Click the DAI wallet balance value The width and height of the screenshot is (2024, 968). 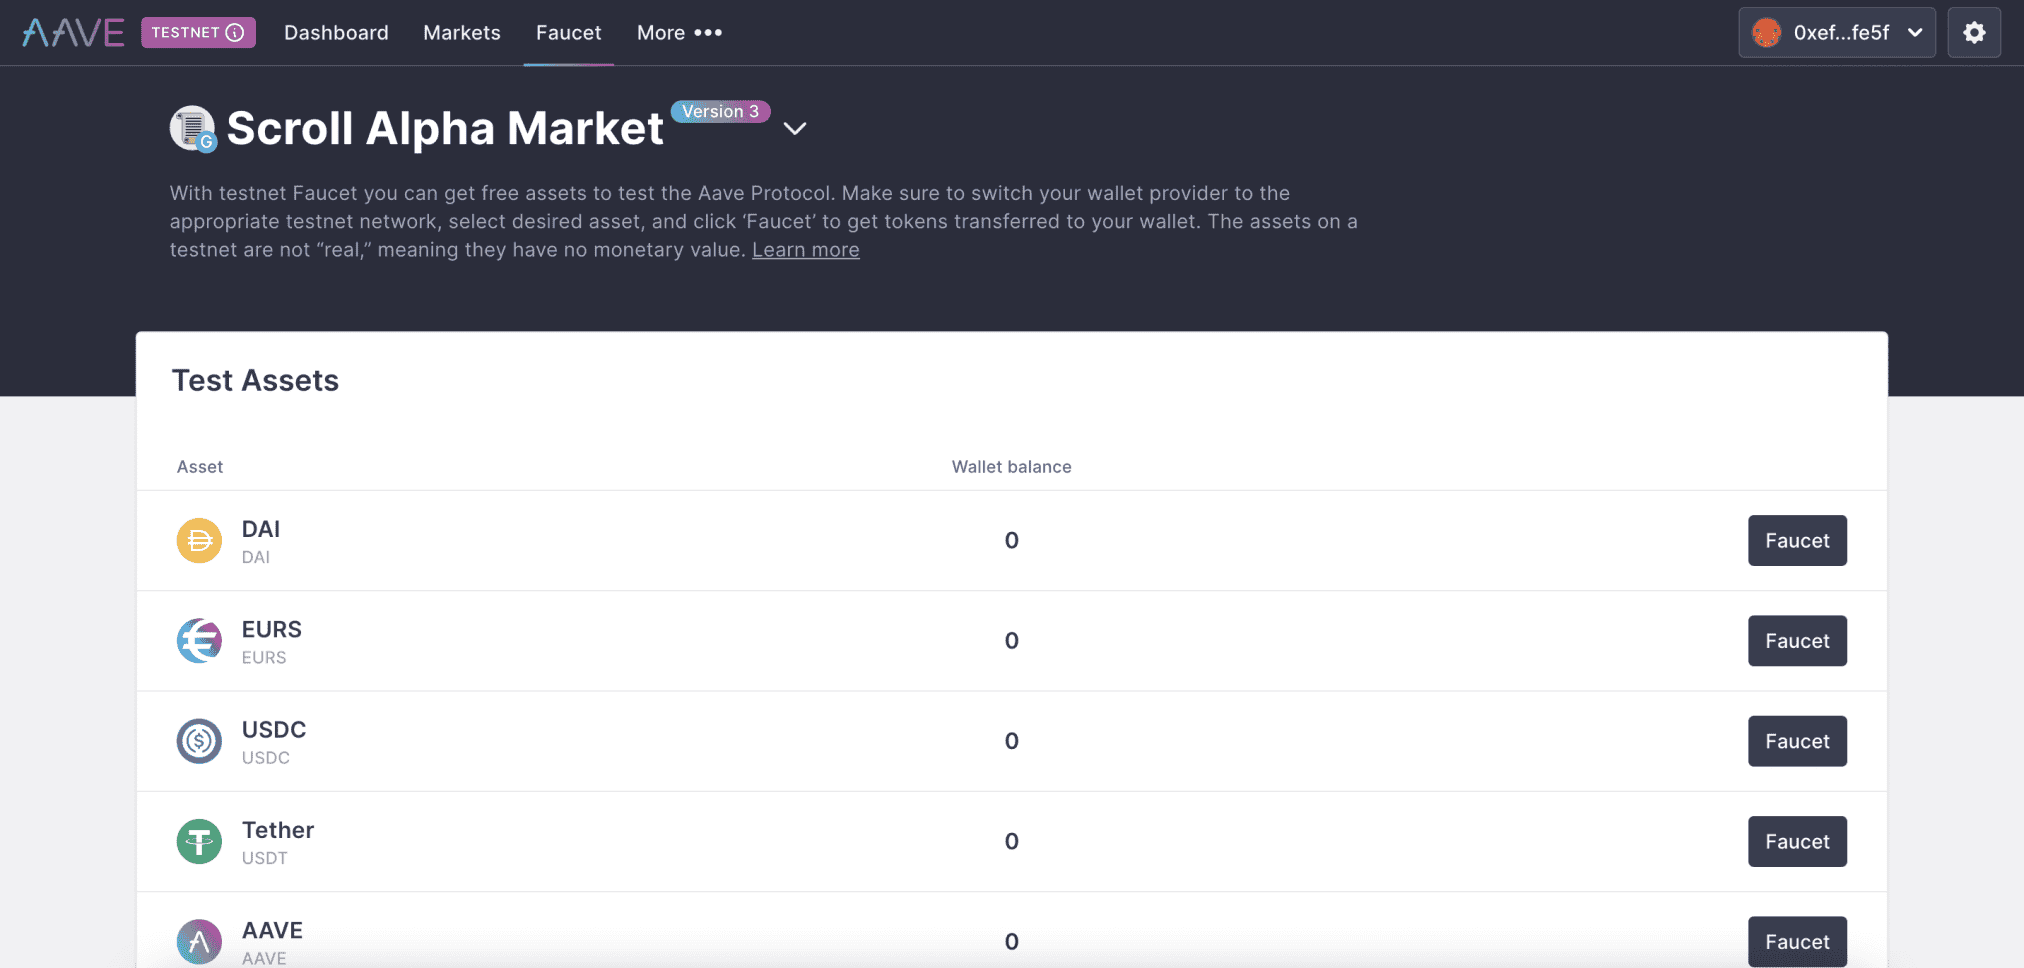[1012, 541]
